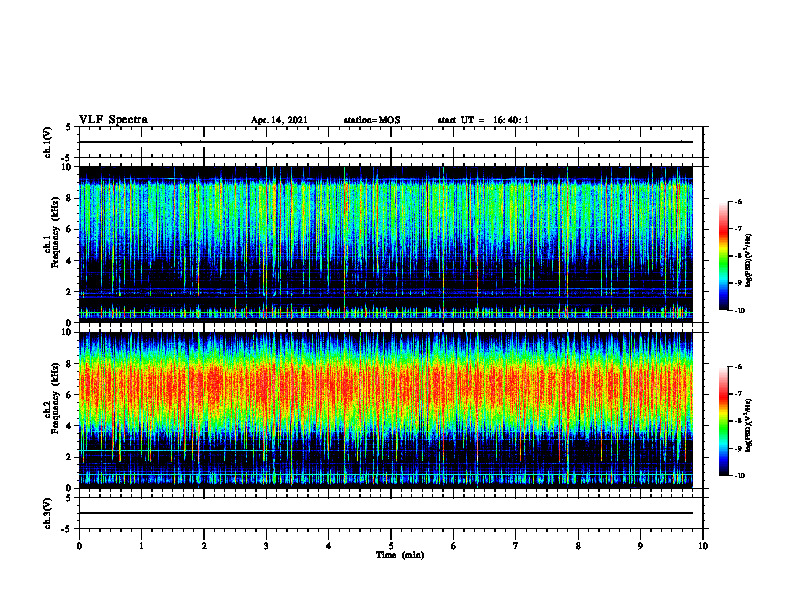Click the "ch.1(V)" axis label
Image resolution: width=792 pixels, height=612 pixels.
click(47, 142)
